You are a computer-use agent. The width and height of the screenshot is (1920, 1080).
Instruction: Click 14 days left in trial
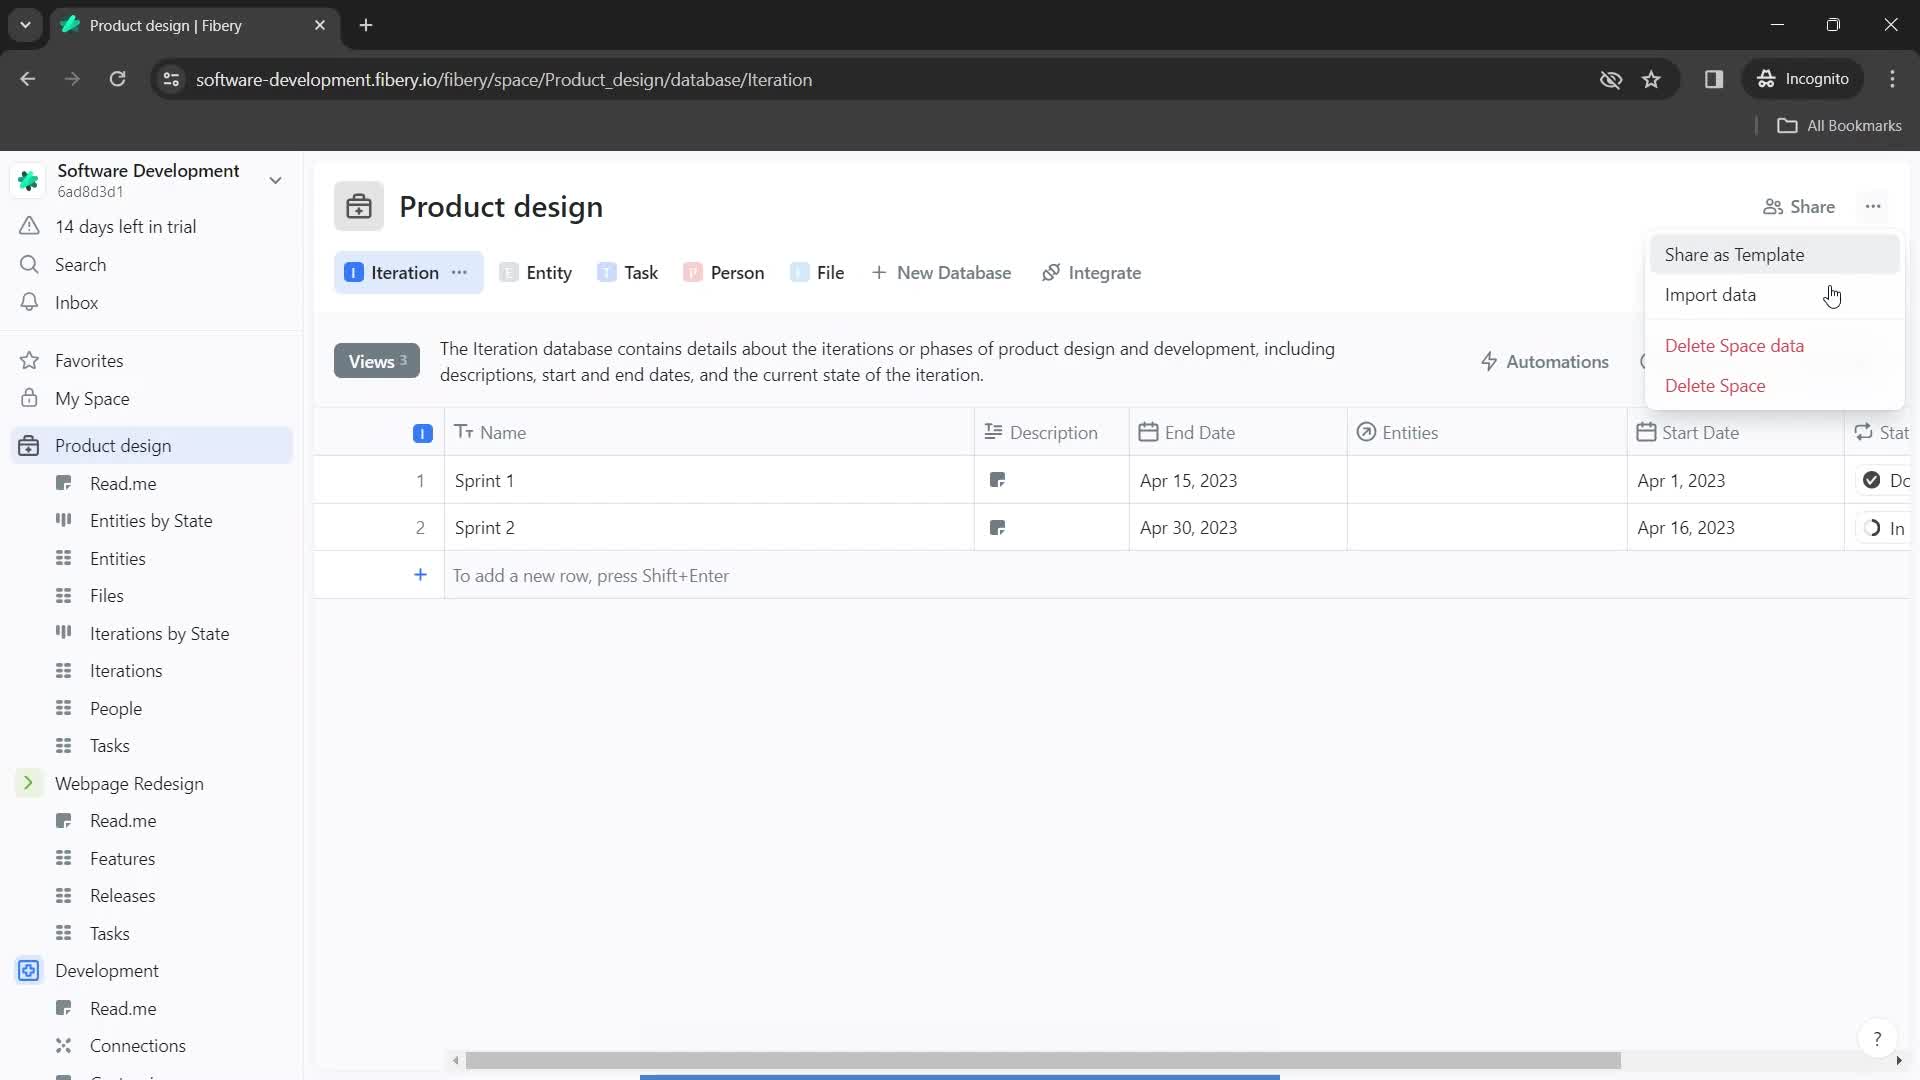click(152, 227)
